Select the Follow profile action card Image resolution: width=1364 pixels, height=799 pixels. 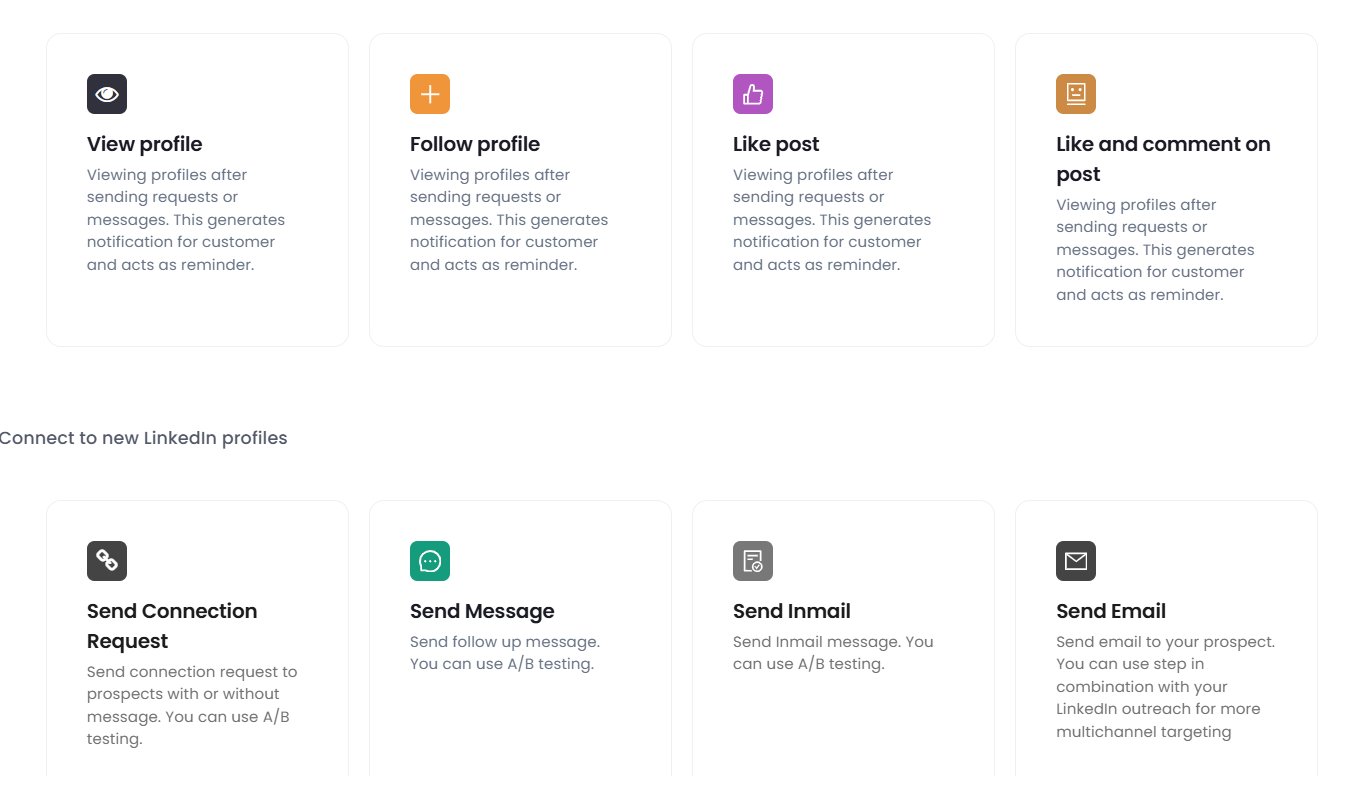[x=520, y=188]
